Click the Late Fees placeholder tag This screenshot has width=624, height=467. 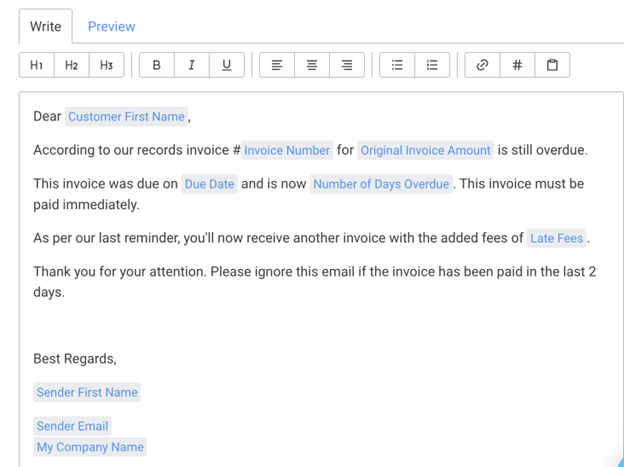(557, 238)
